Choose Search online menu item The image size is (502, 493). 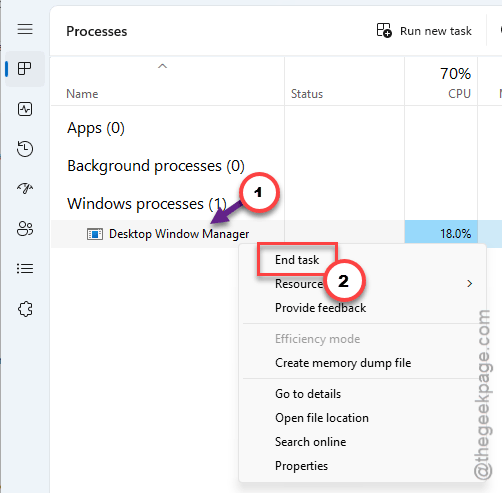310,442
